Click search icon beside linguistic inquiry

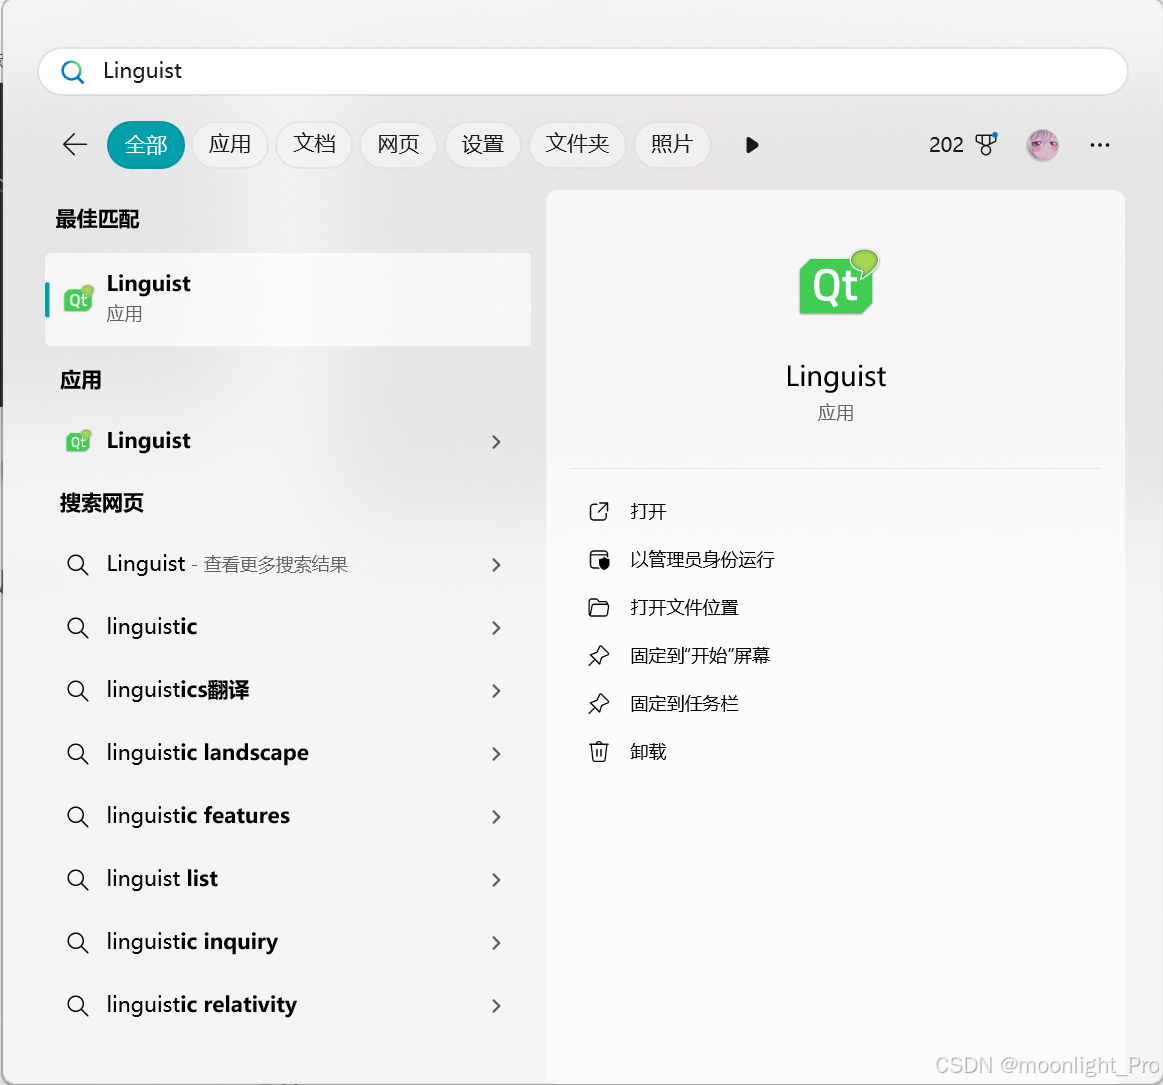(x=78, y=943)
